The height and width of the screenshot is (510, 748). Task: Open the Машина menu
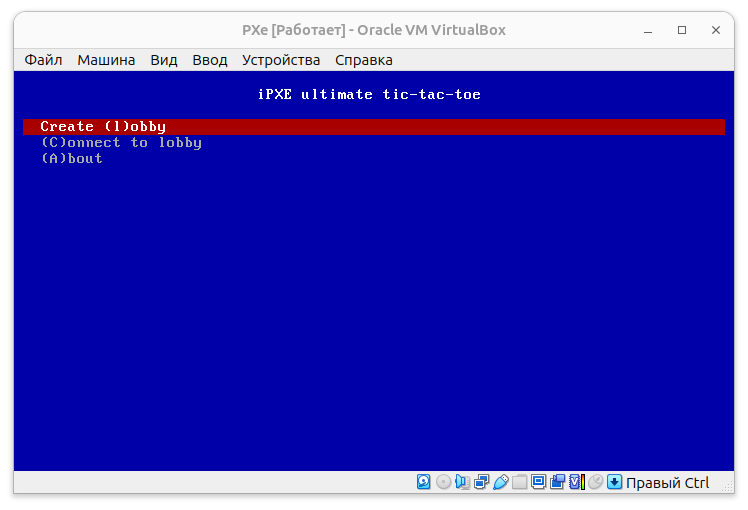click(x=106, y=60)
